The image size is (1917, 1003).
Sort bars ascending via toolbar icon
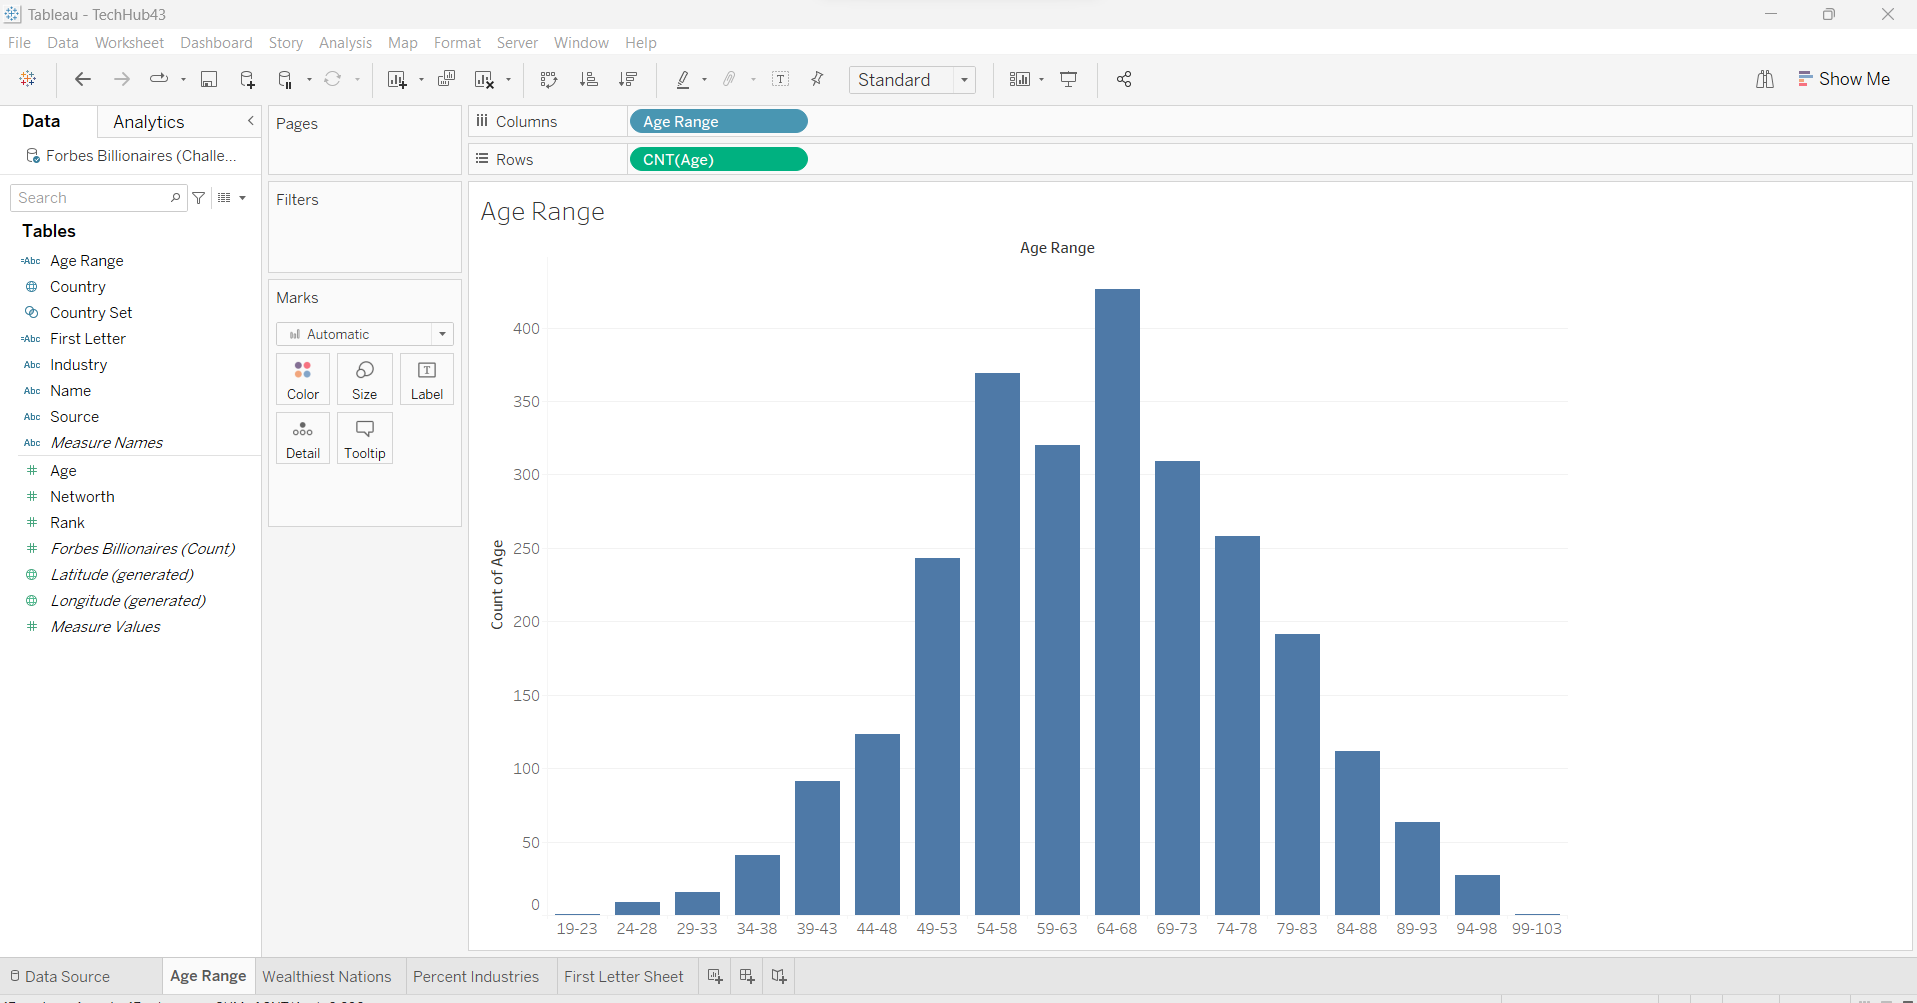[589, 80]
